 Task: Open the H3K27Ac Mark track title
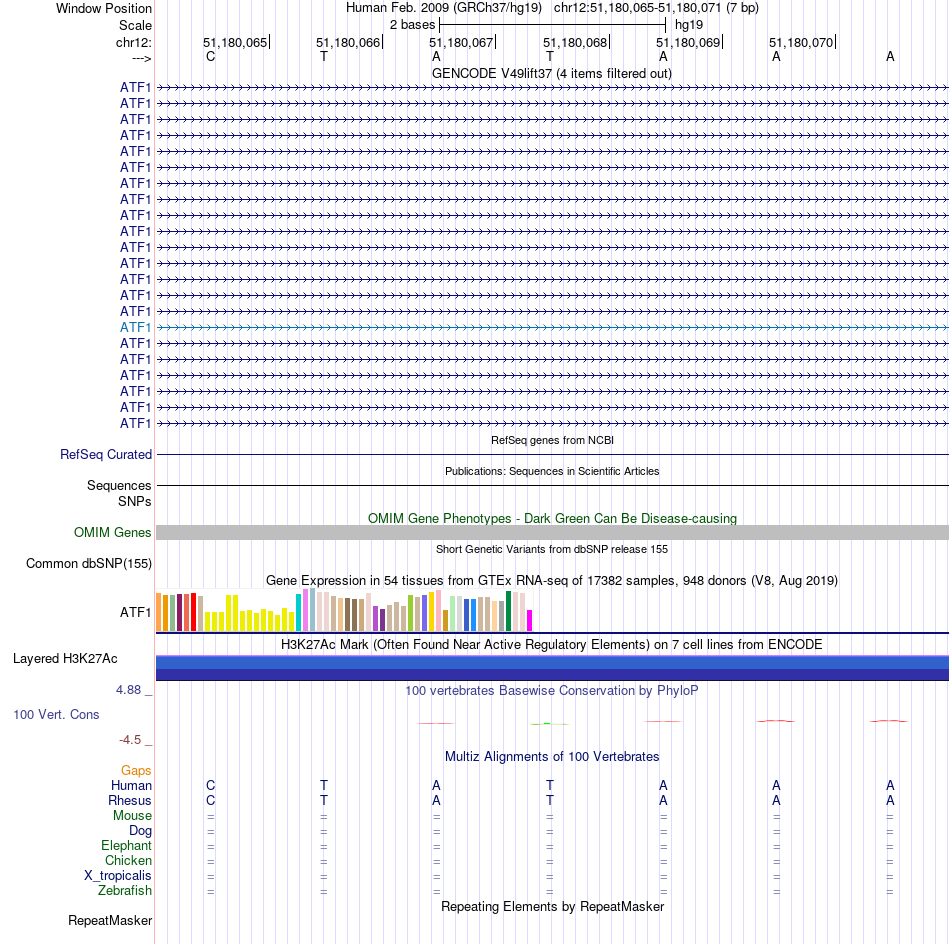coord(552,645)
